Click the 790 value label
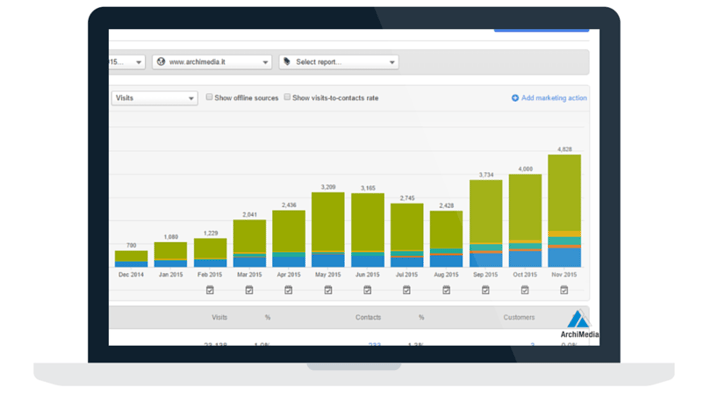711x395 pixels. [x=131, y=245]
